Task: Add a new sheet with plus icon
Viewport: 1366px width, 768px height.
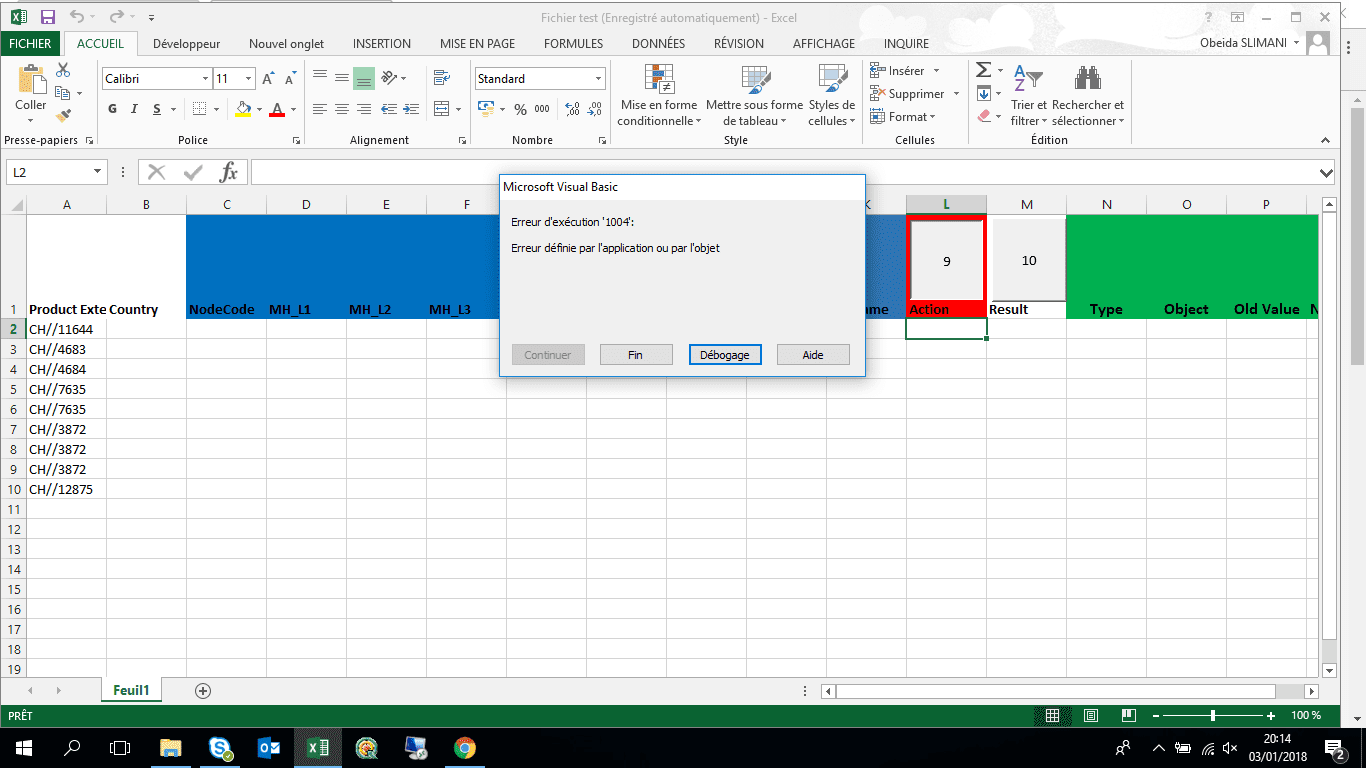Action: [203, 691]
